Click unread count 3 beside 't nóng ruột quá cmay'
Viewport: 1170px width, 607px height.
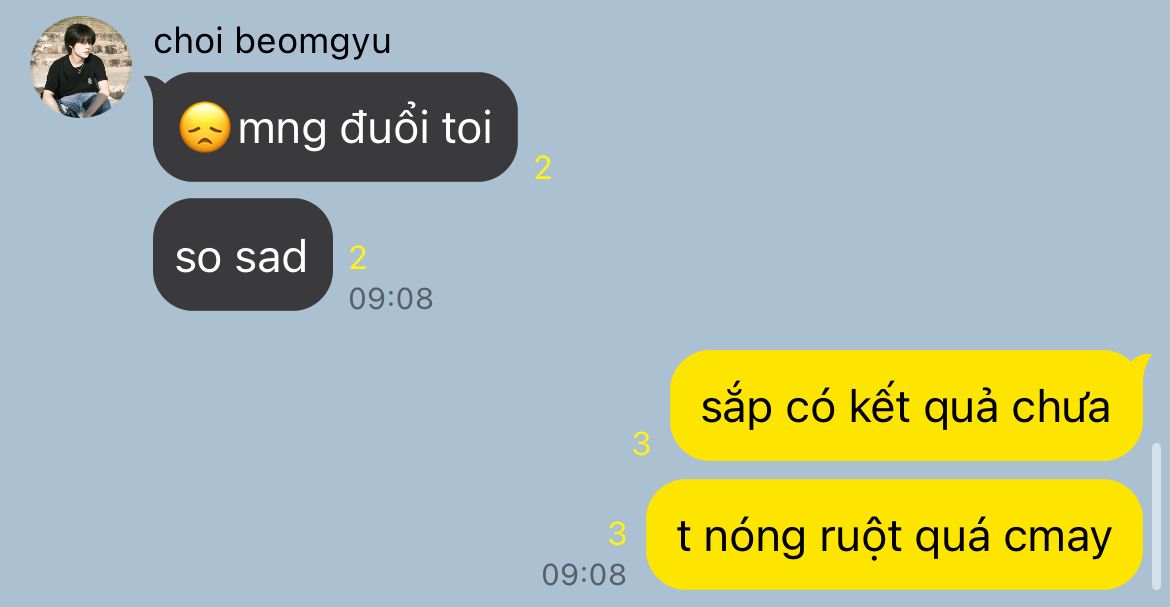[x=616, y=533]
